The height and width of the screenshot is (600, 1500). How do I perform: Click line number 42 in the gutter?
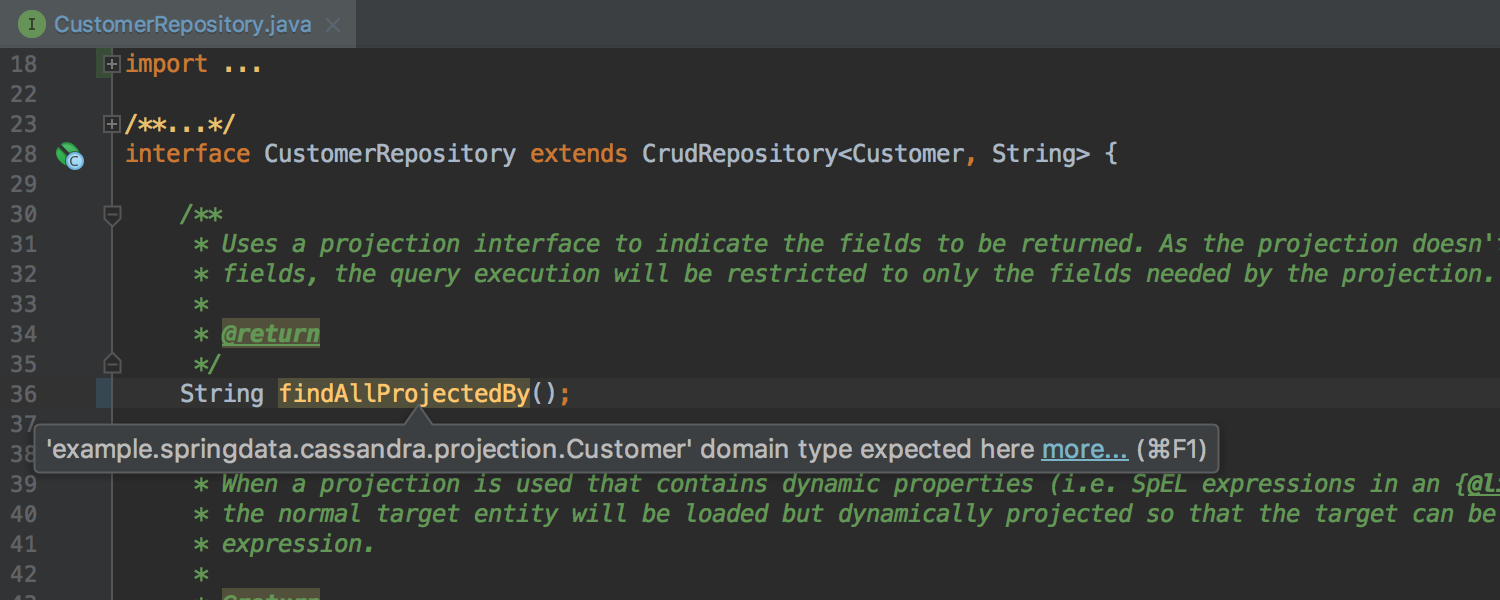pyautogui.click(x=23, y=574)
